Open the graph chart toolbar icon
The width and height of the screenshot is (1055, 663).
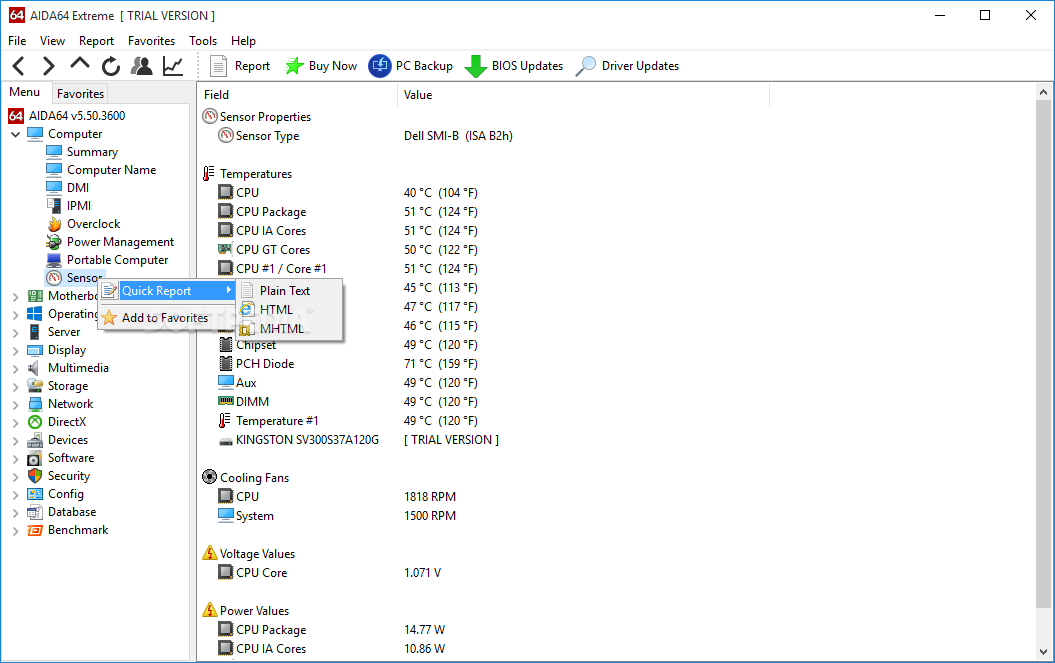pos(173,66)
